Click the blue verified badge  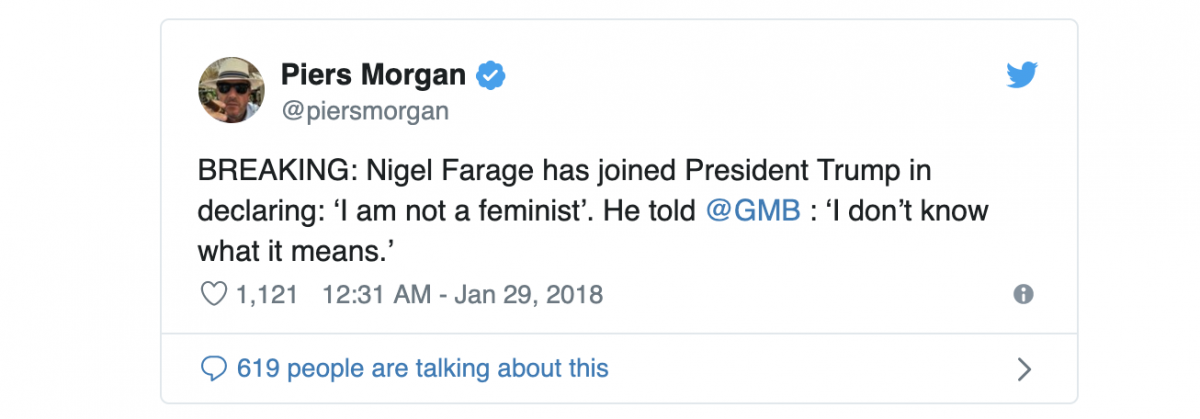tap(491, 75)
